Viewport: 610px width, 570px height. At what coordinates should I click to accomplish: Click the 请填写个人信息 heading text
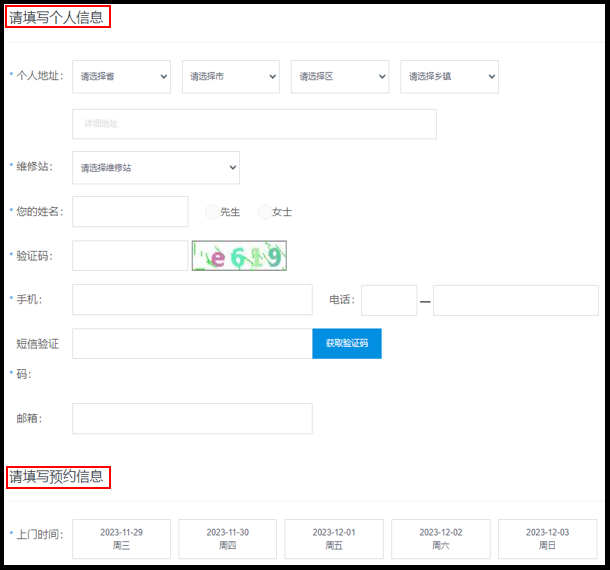(x=56, y=18)
